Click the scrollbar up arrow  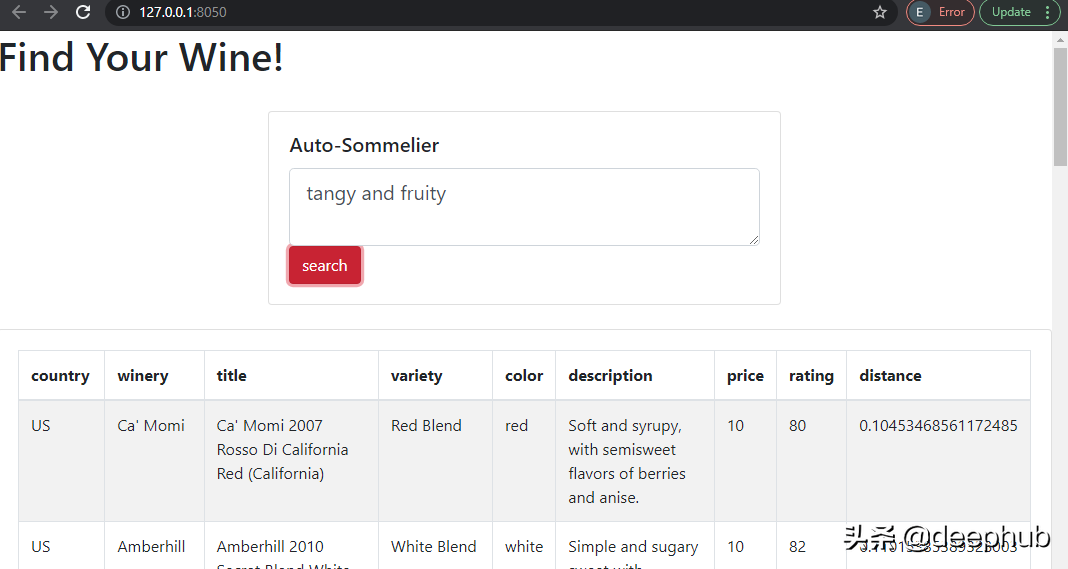coord(1061,40)
